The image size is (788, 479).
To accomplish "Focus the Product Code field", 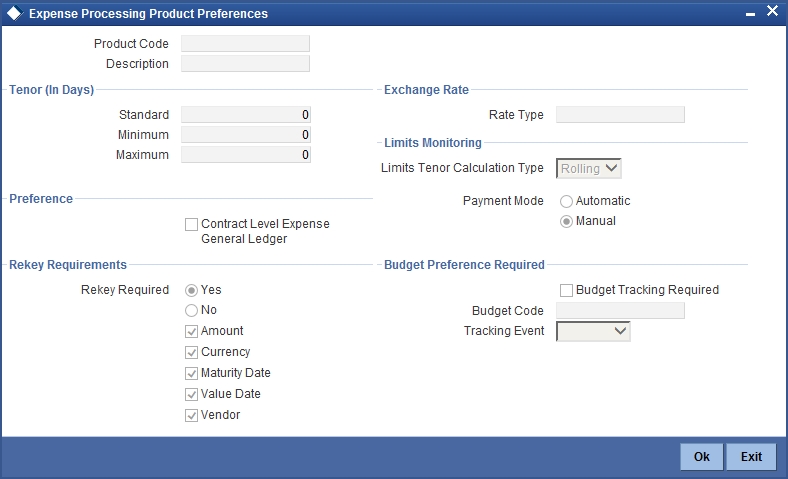I will pyautogui.click(x=245, y=44).
